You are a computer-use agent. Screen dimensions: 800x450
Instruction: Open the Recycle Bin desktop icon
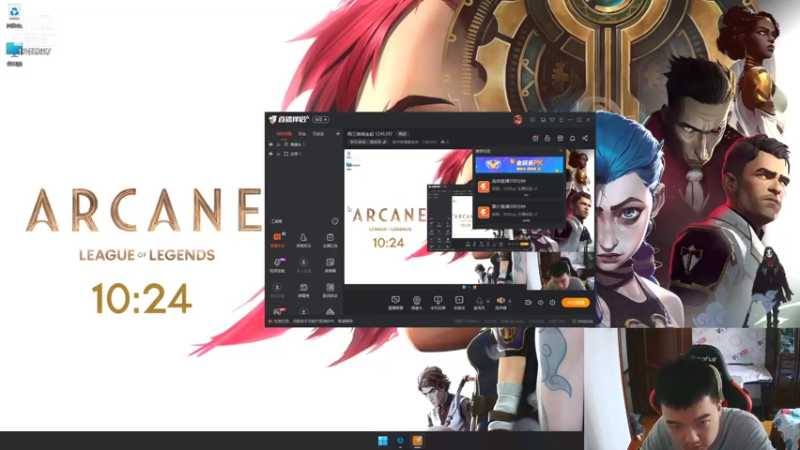coord(14,15)
